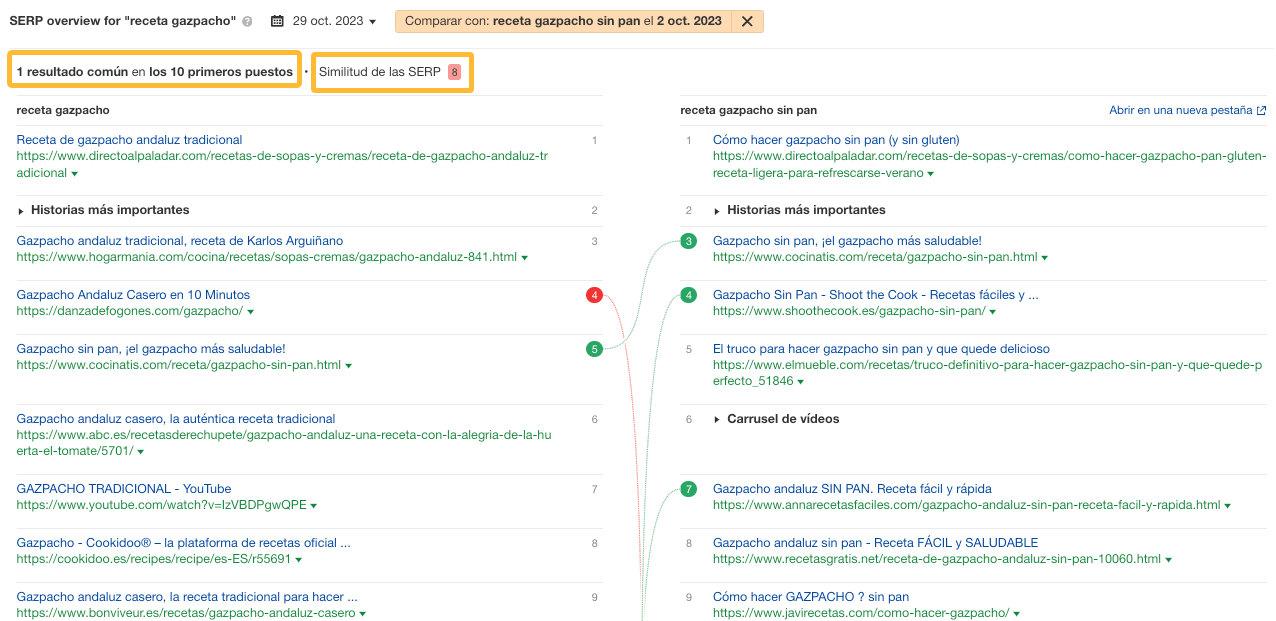Image resolution: width=1276 pixels, height=621 pixels.
Task: Click the green position 5 badge on left
Action: 595,349
